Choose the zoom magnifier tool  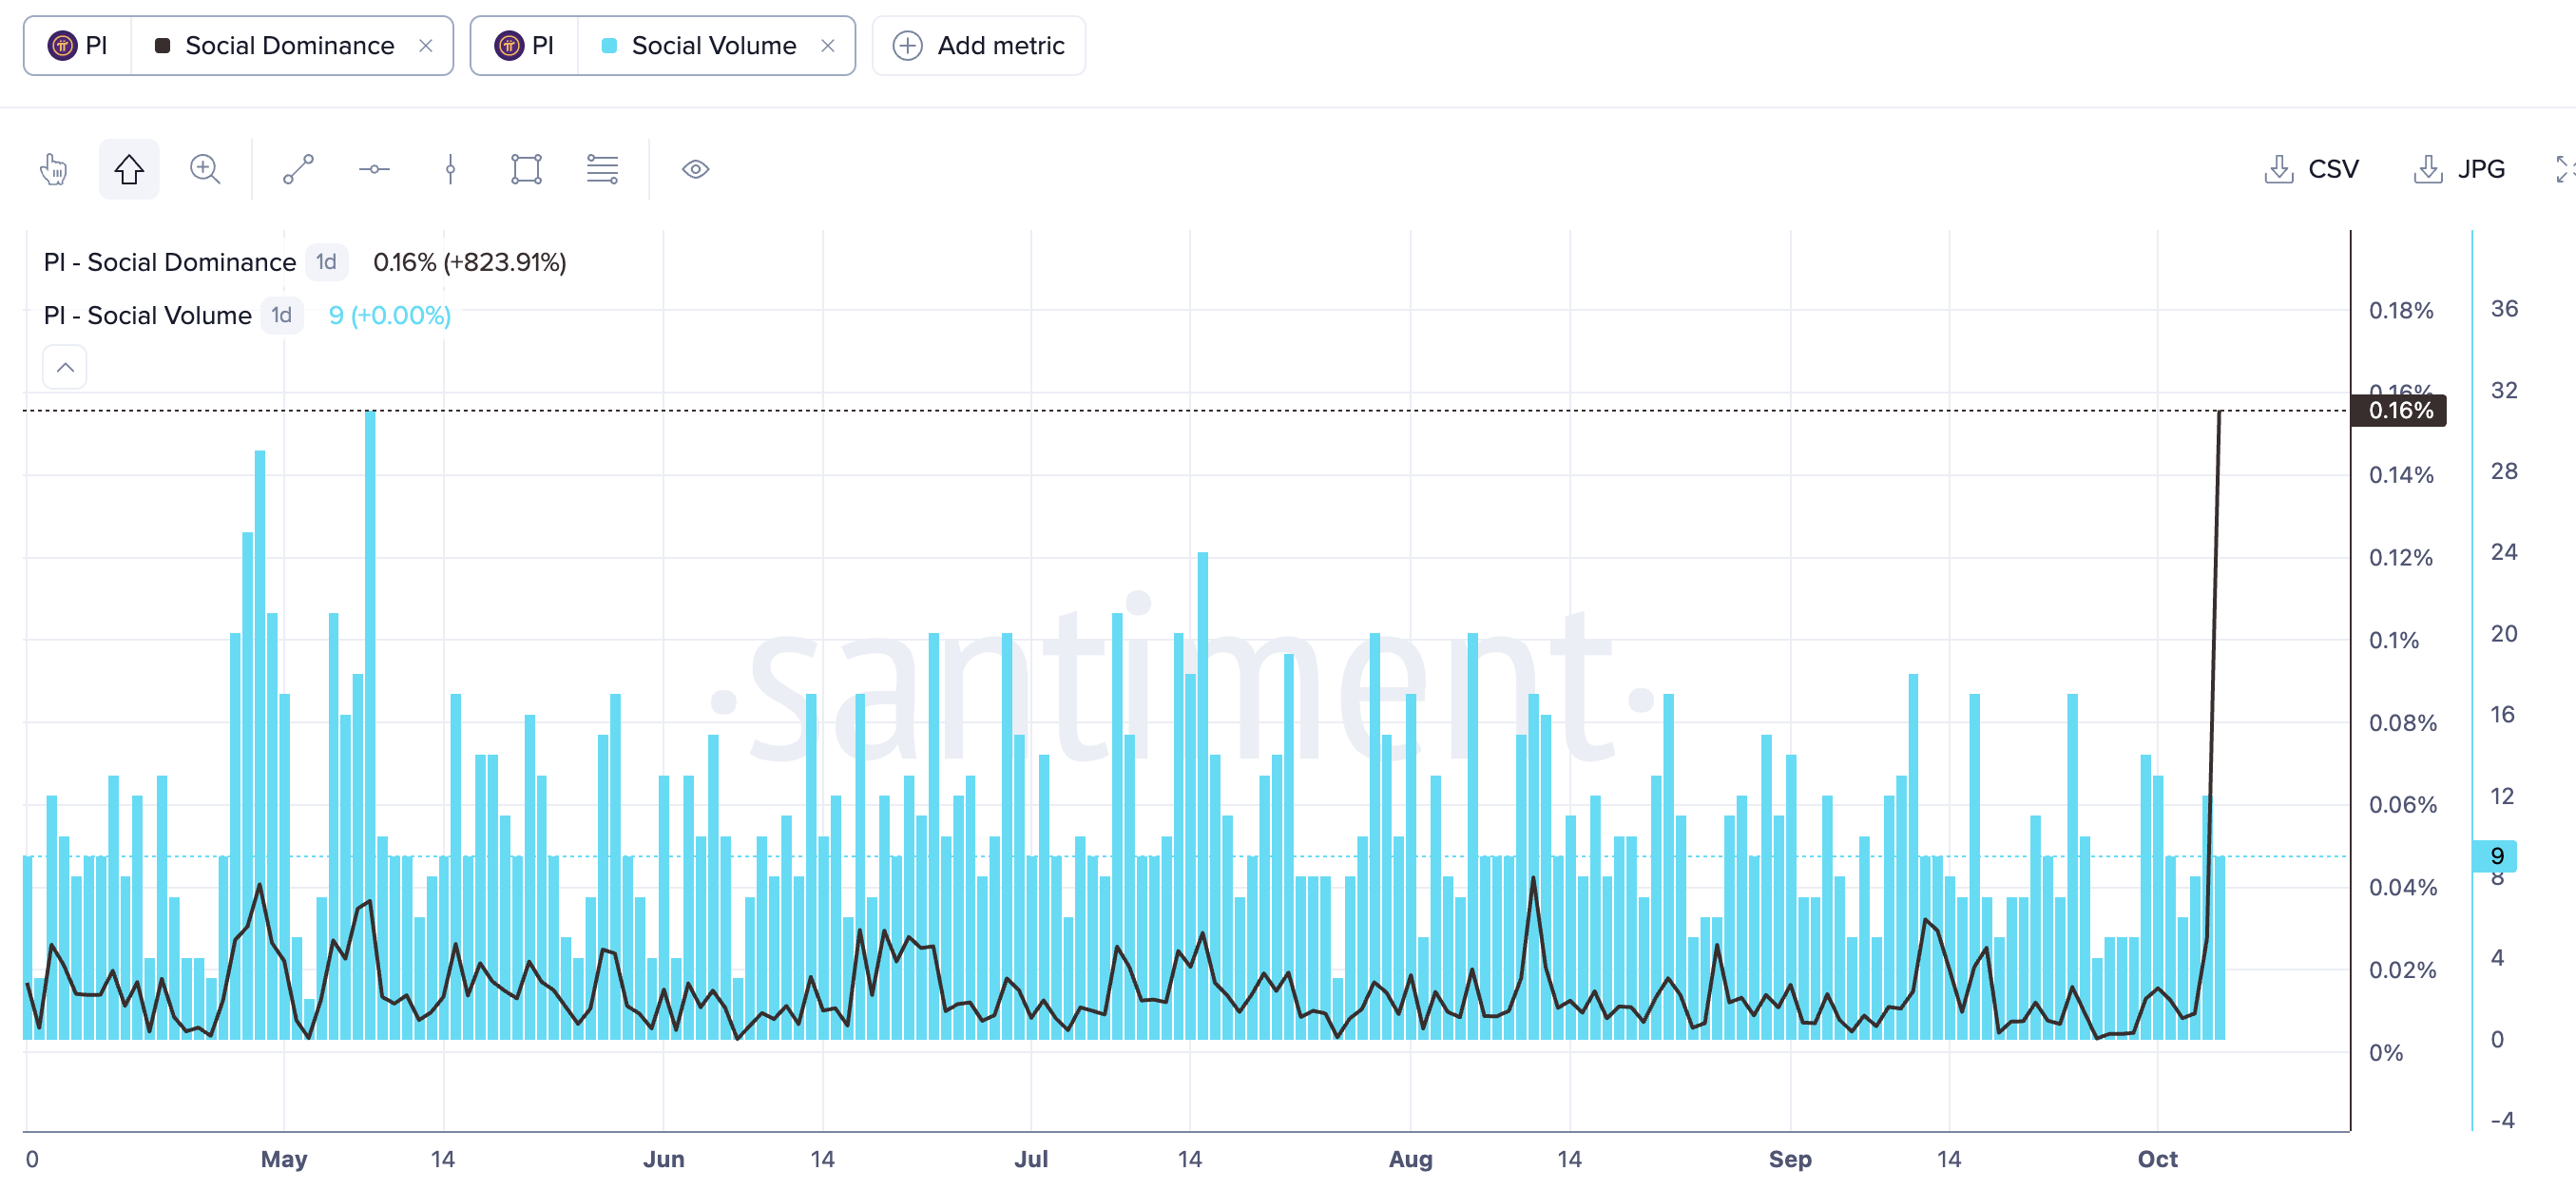[x=205, y=169]
